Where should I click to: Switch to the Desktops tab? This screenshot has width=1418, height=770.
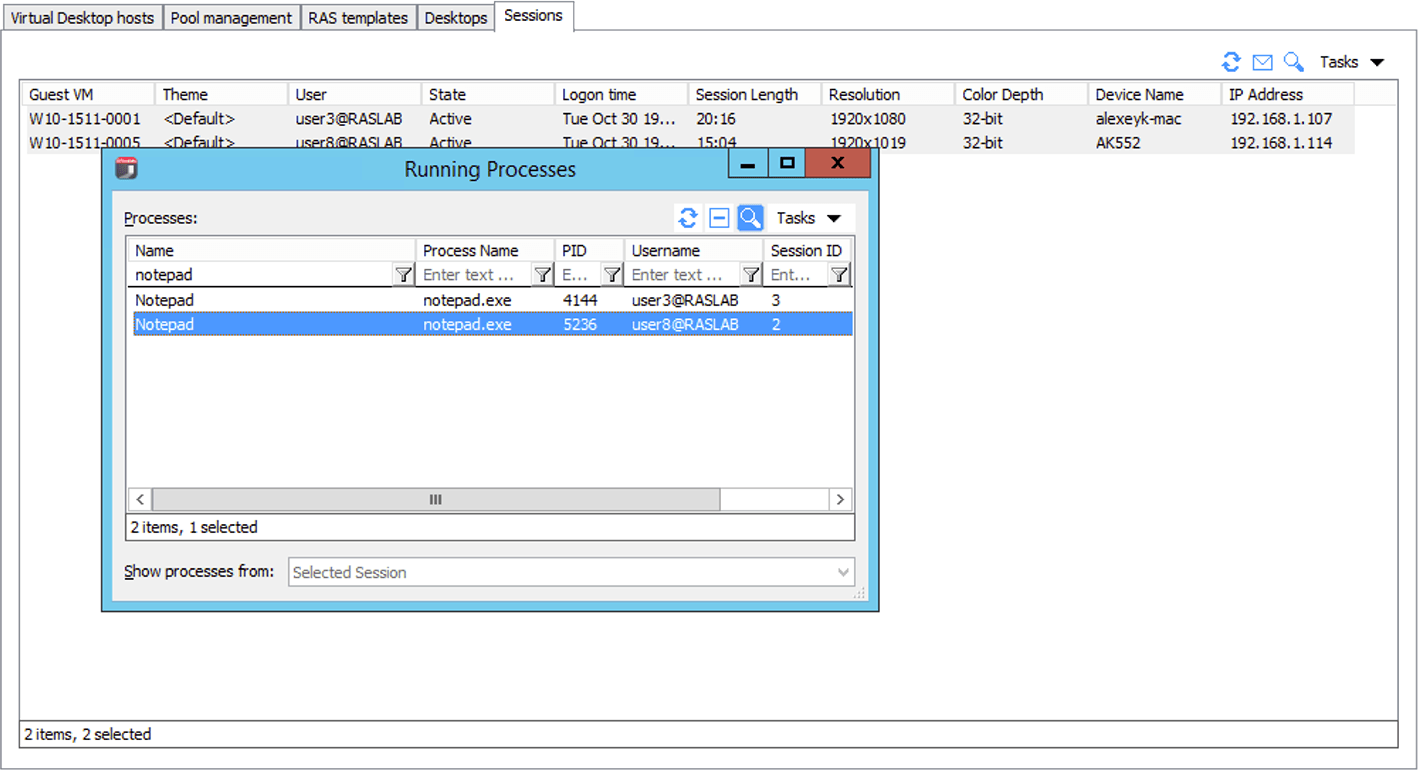click(455, 18)
